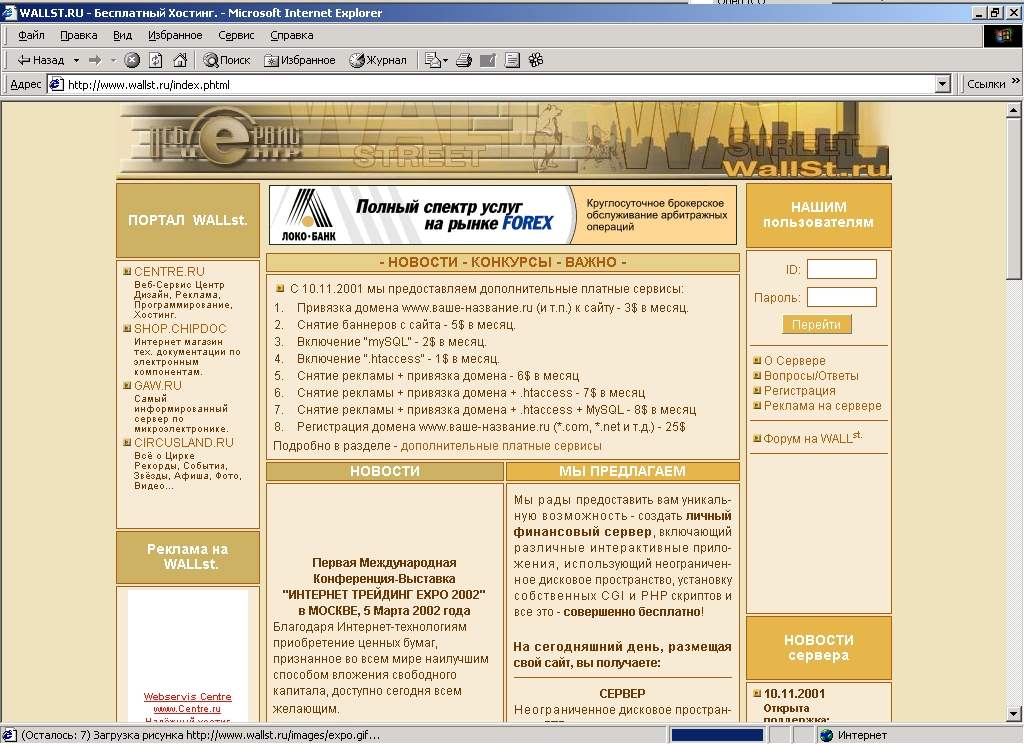Open the Файл menu
Screen dimensions: 1024x744
[x=31, y=35]
